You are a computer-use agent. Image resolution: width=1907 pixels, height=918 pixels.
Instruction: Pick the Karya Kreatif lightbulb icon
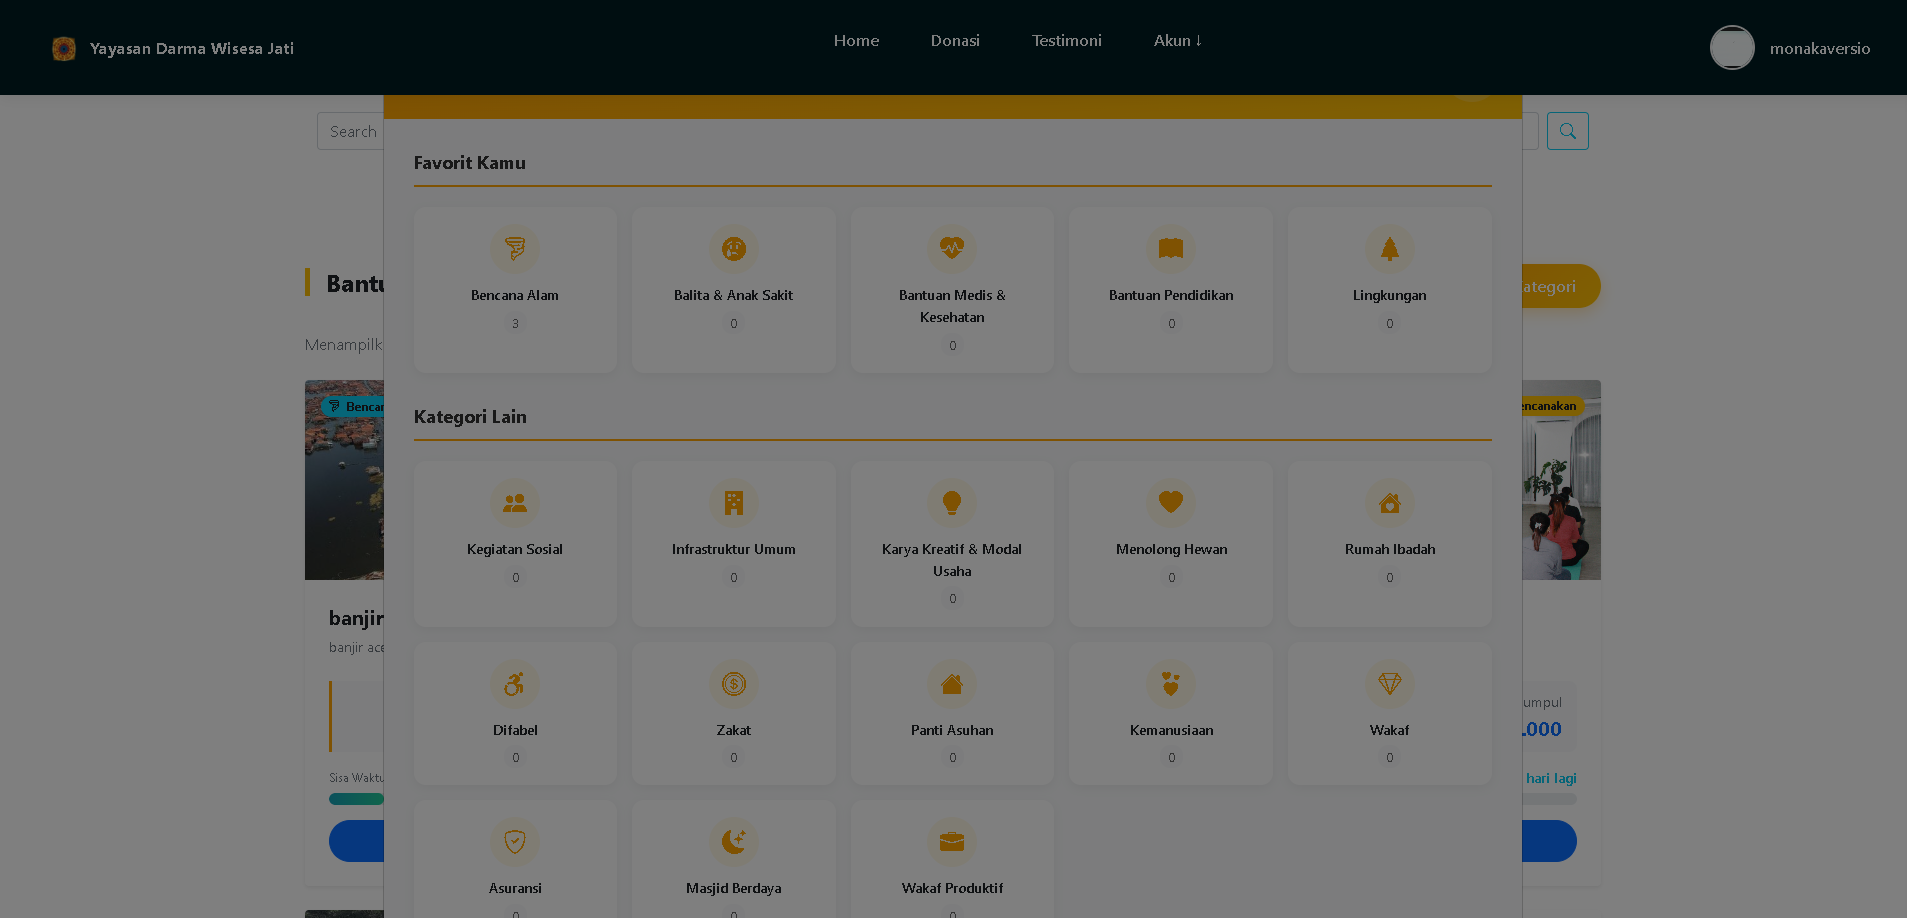[952, 502]
